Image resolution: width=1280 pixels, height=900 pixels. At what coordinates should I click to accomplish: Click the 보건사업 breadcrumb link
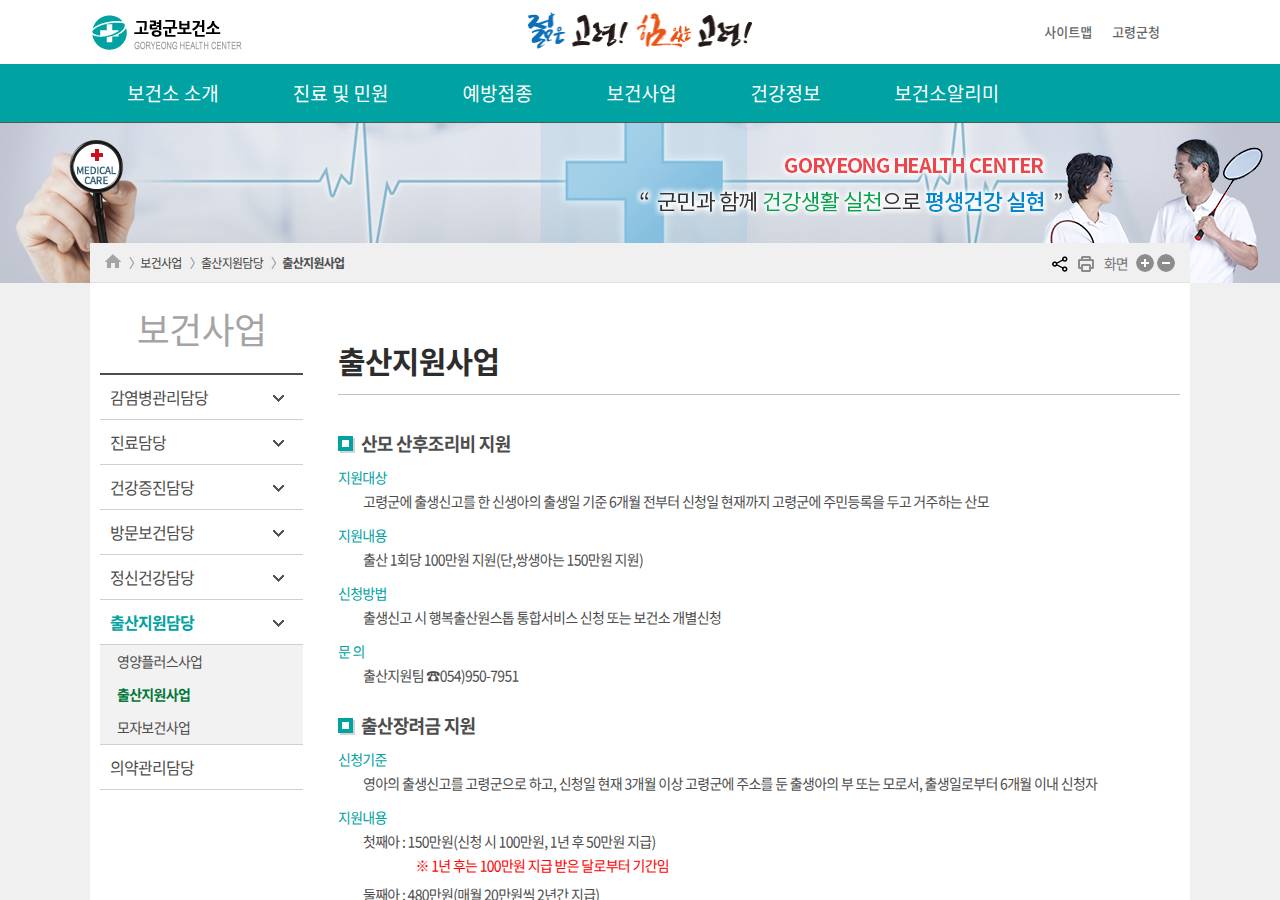coord(161,263)
